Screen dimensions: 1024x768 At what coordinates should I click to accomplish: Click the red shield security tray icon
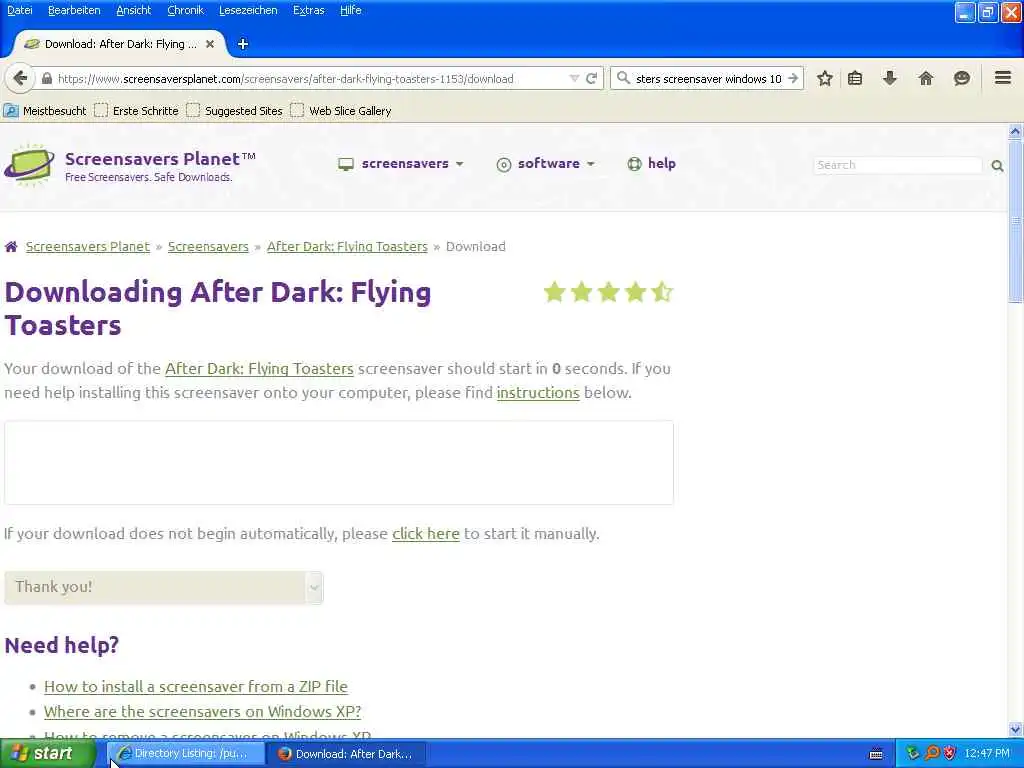tap(950, 754)
